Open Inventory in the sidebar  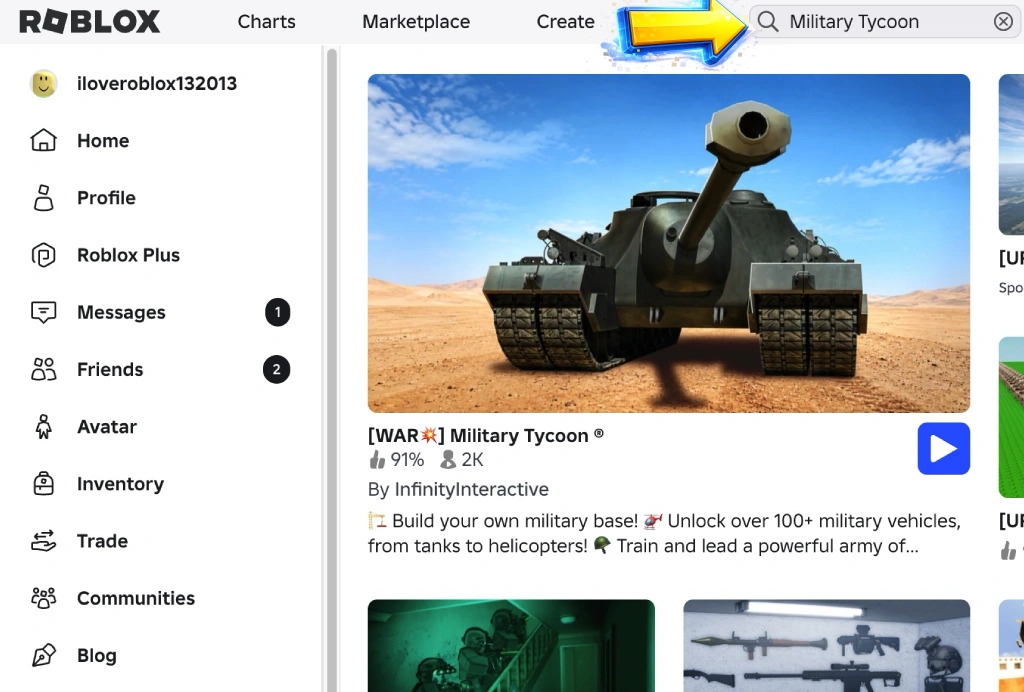point(121,484)
